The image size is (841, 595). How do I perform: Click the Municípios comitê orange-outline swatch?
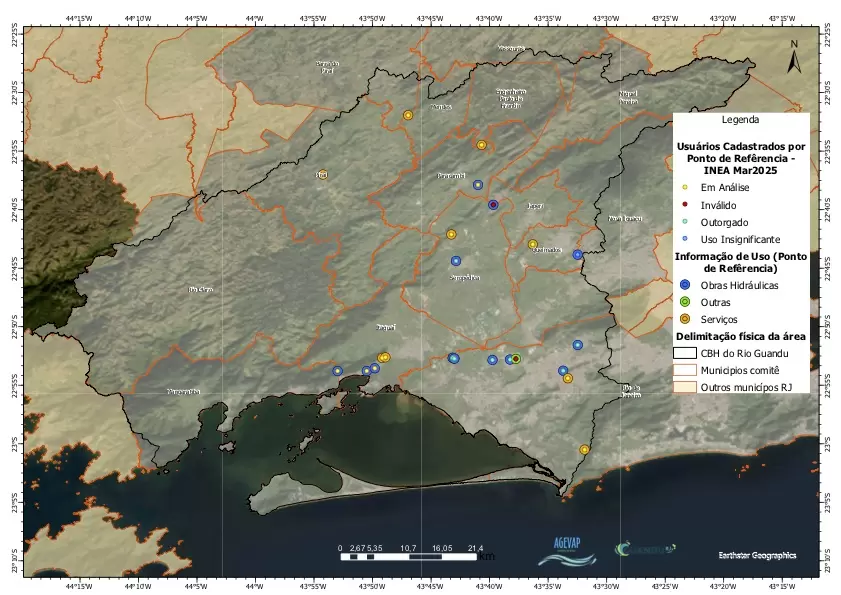684,369
